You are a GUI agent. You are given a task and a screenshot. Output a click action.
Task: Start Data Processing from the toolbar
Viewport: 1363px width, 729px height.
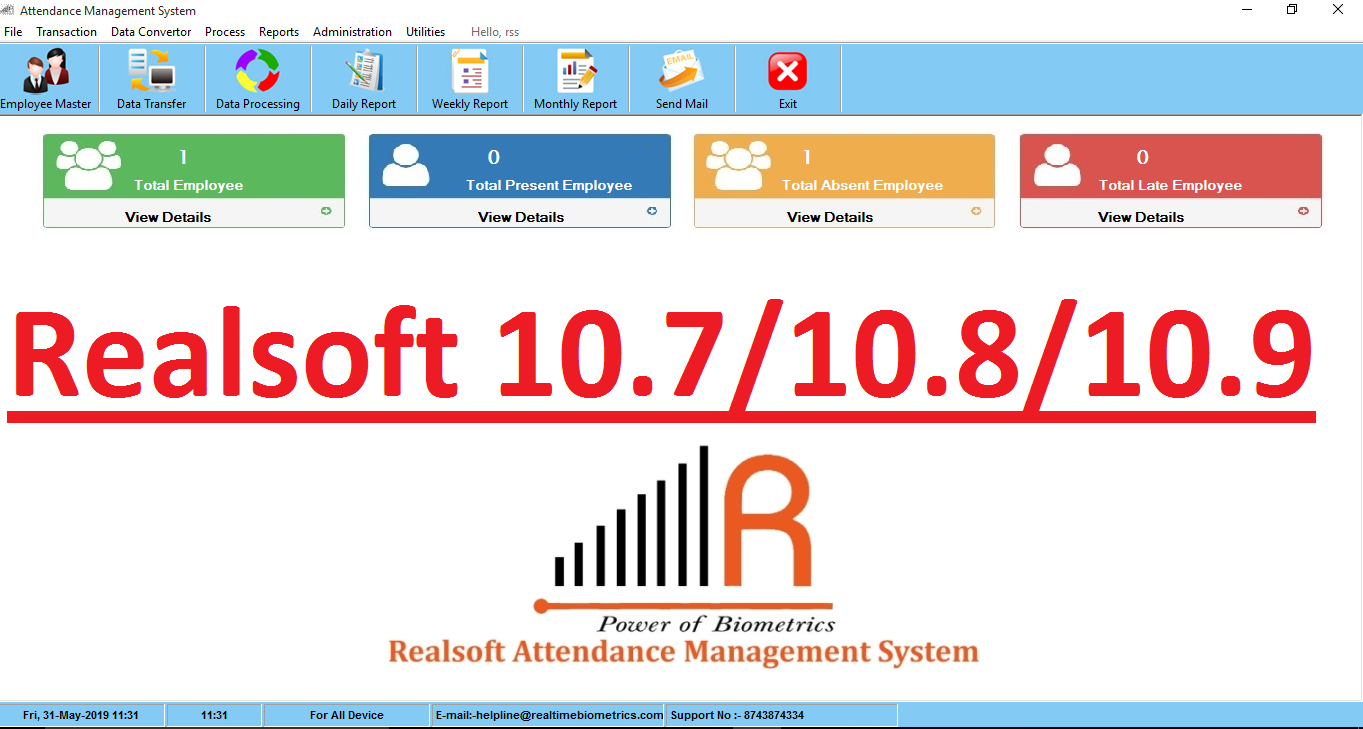click(258, 71)
